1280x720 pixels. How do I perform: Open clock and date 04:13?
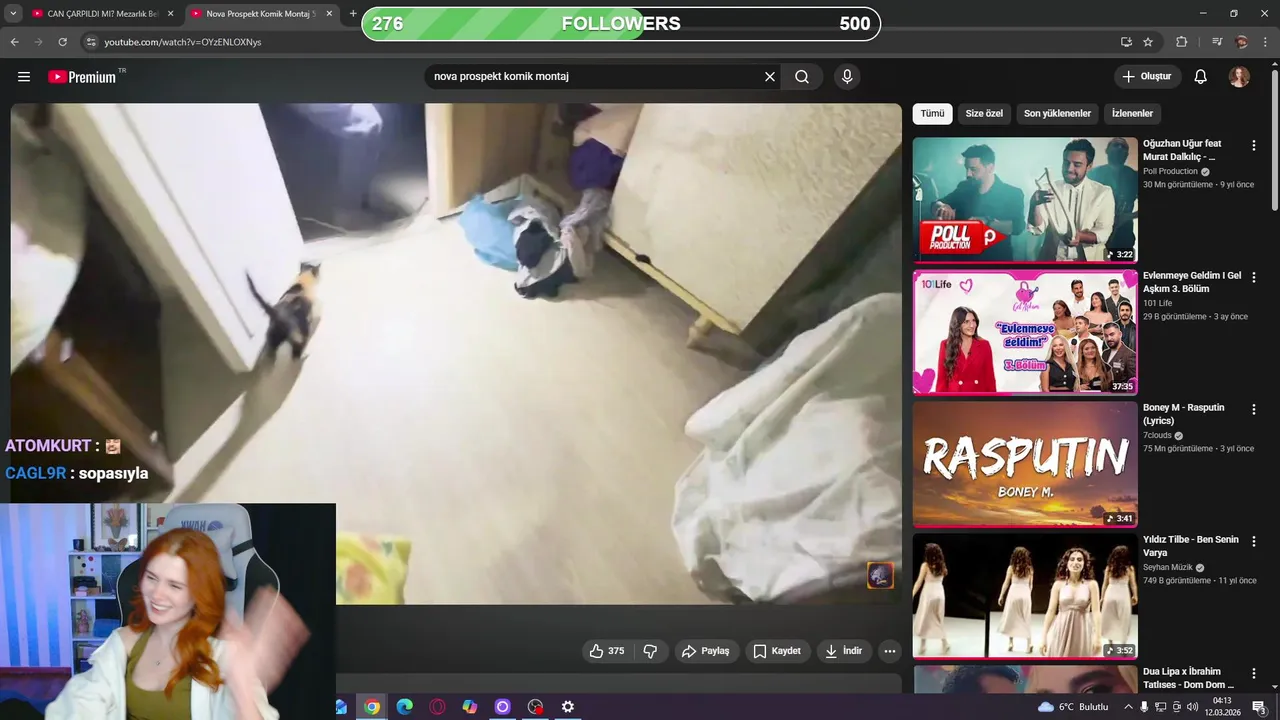point(1222,707)
